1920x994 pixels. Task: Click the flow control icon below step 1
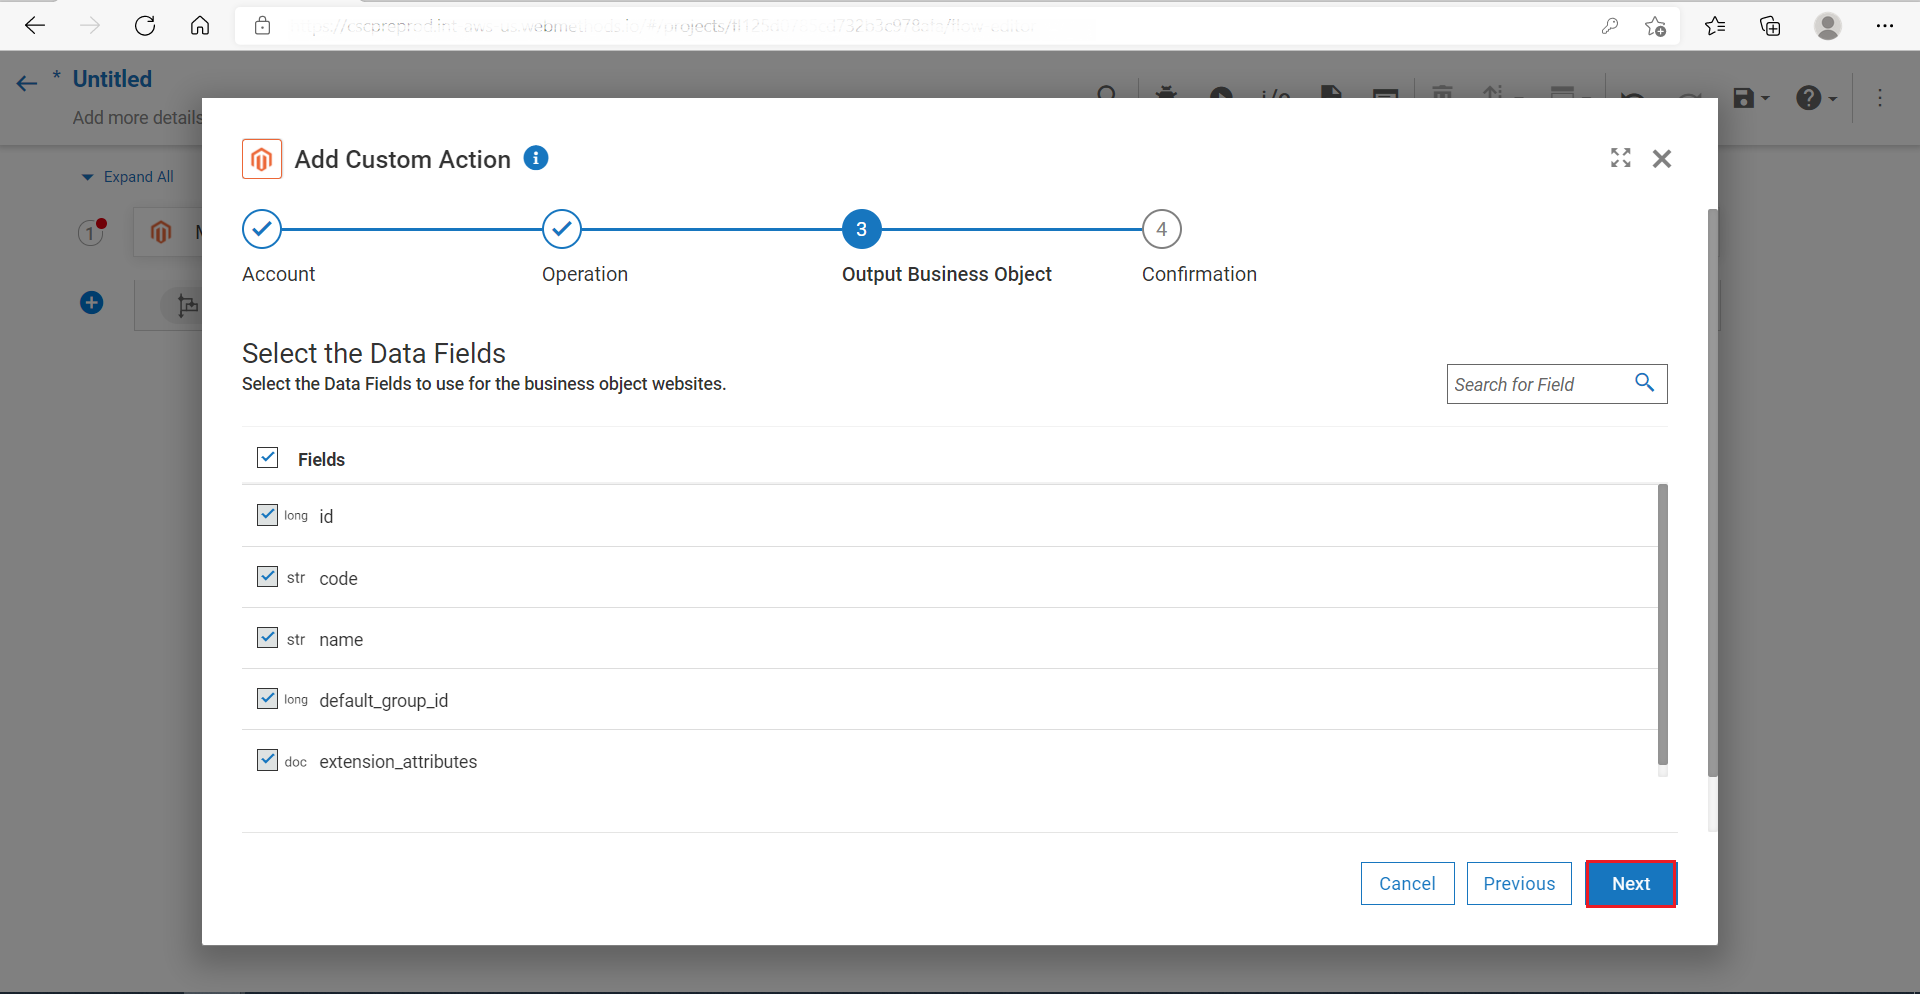pyautogui.click(x=187, y=305)
